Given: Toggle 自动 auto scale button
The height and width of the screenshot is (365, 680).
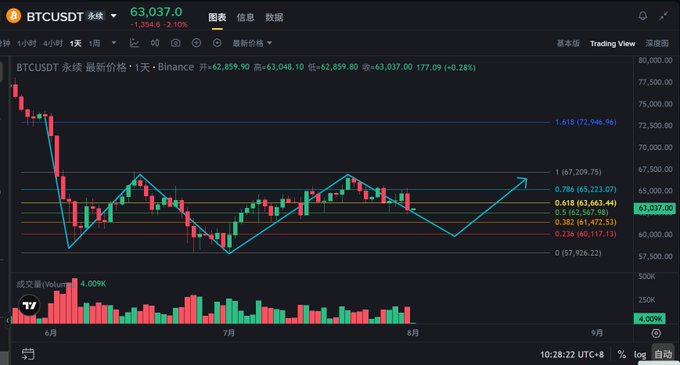Looking at the screenshot, I should 663,354.
